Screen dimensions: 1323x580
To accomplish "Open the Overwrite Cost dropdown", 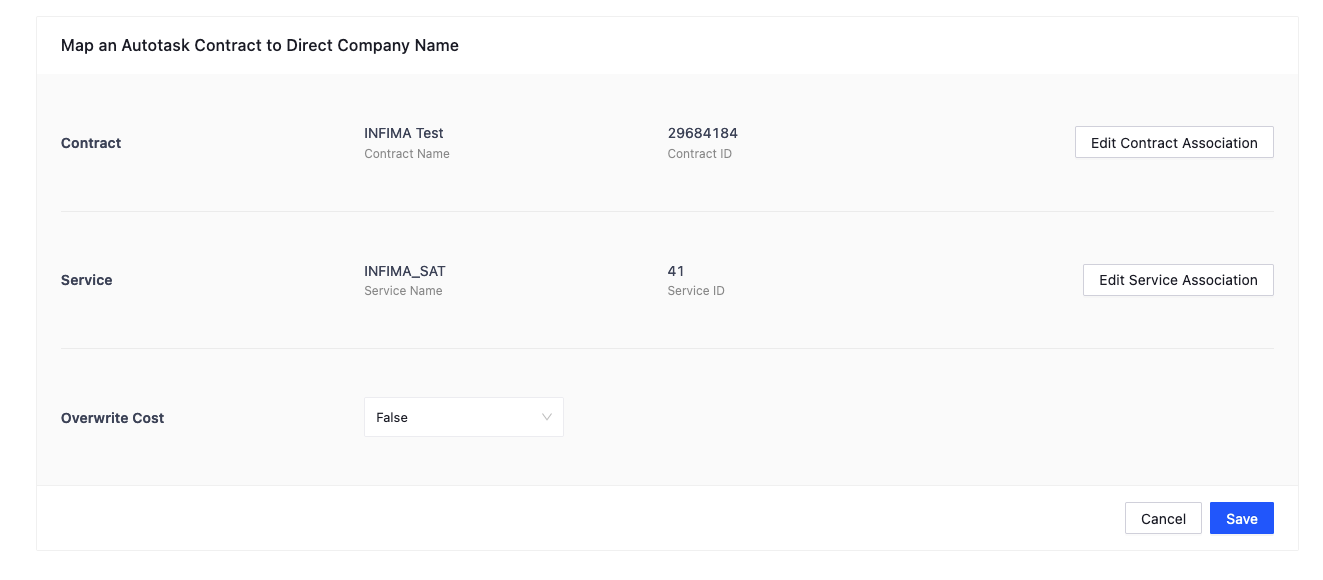I will point(463,418).
